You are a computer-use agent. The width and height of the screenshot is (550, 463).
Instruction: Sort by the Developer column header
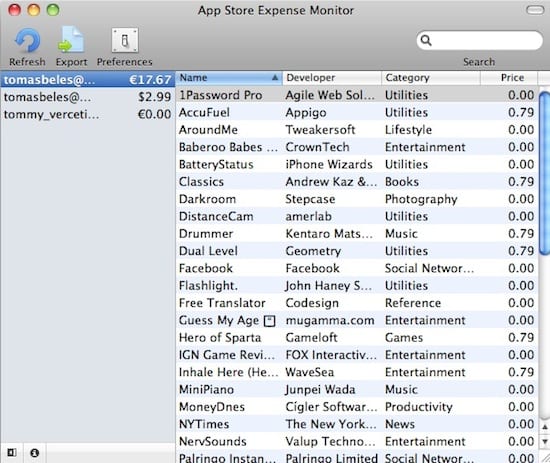pos(332,78)
